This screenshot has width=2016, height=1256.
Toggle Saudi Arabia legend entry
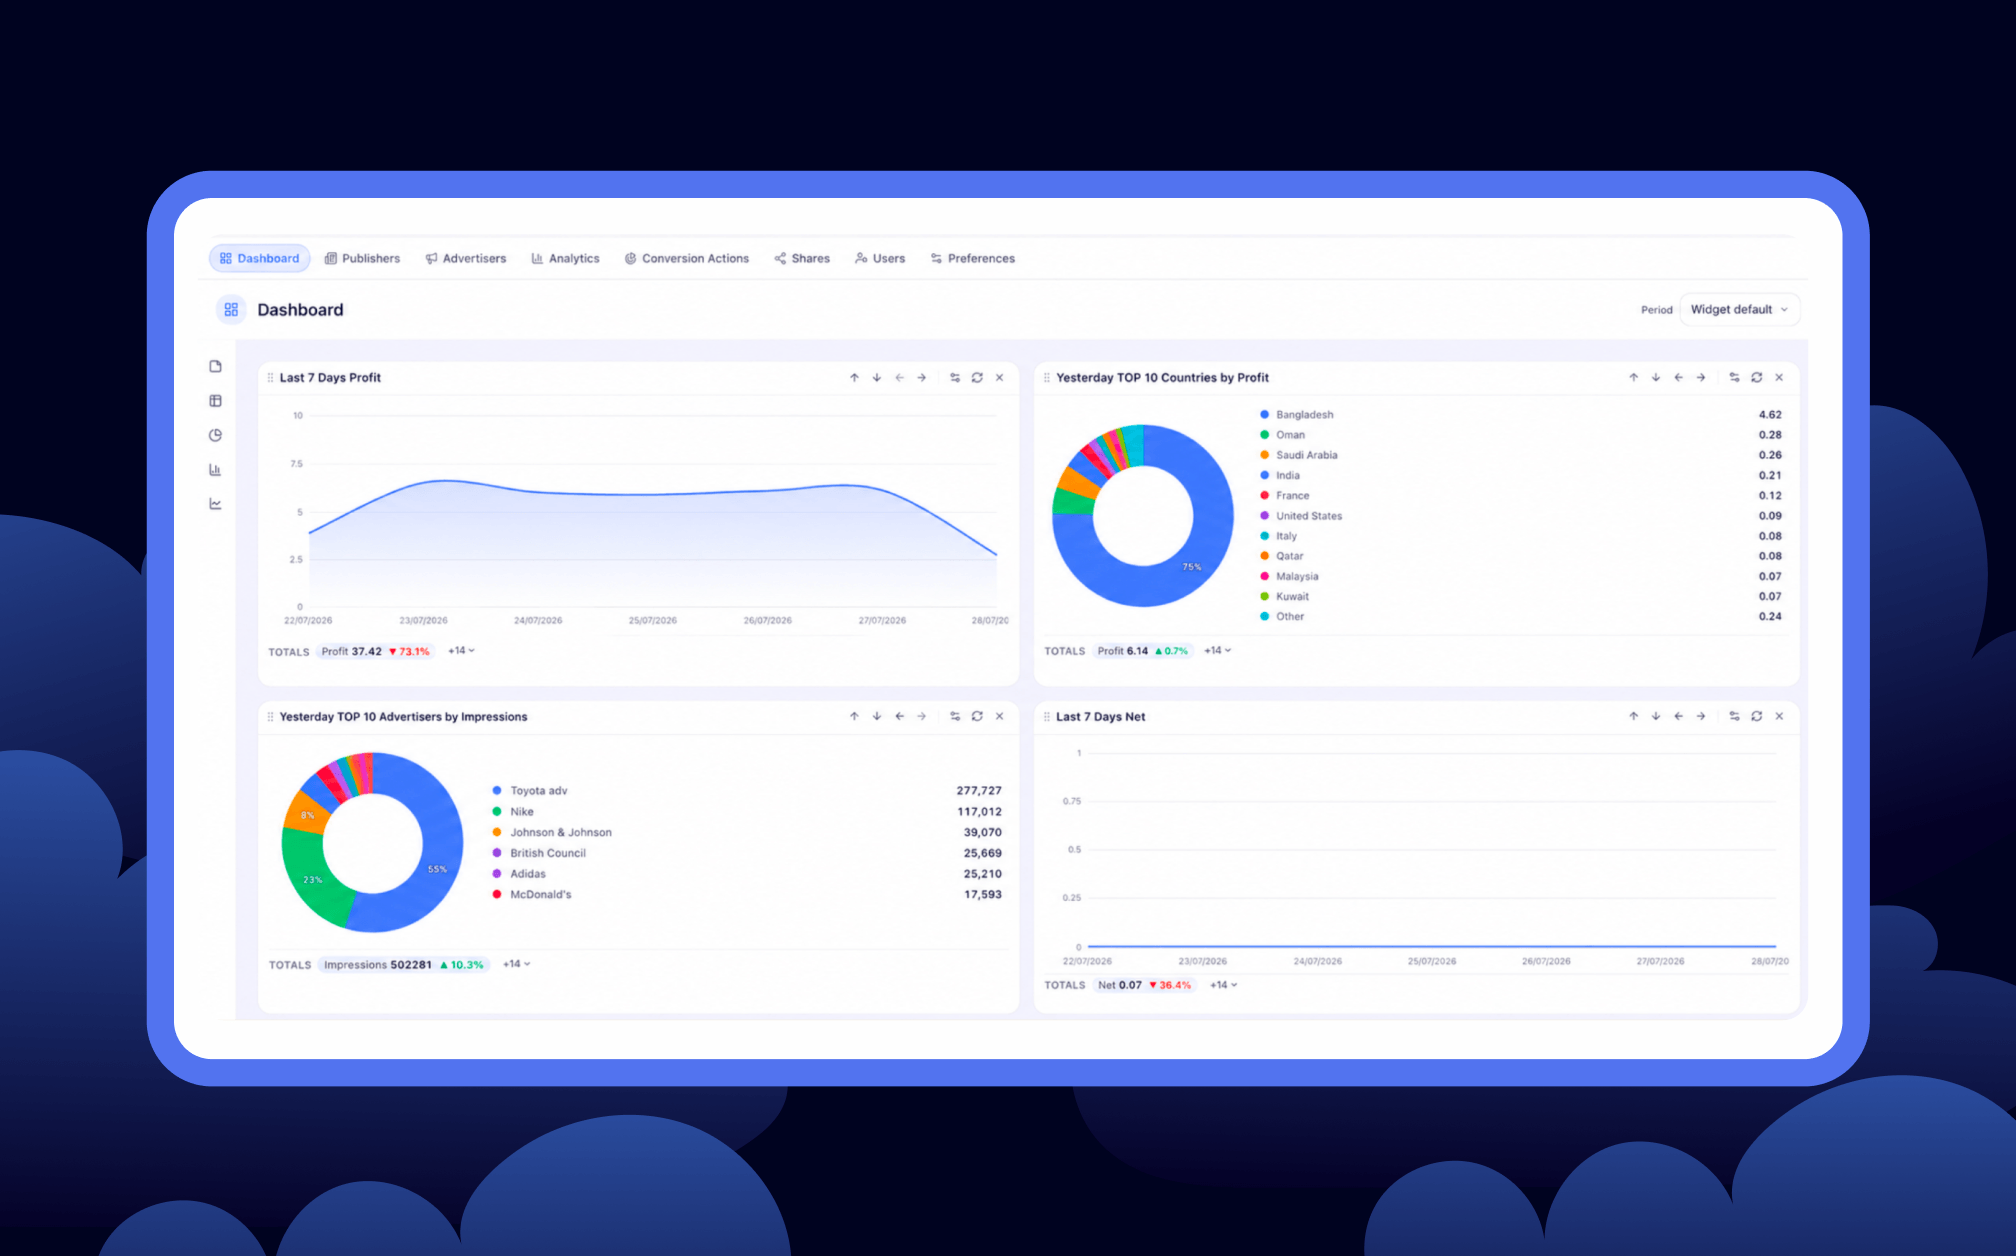click(1299, 455)
